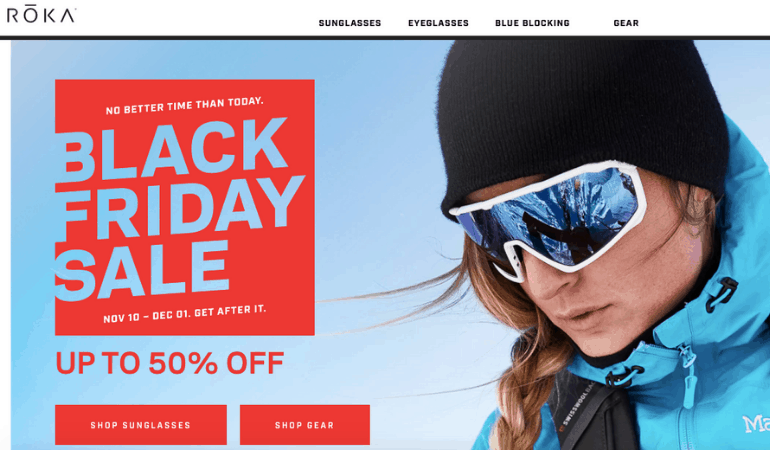Click the ROKA logo
This screenshot has height=450, width=770.
[x=41, y=15]
